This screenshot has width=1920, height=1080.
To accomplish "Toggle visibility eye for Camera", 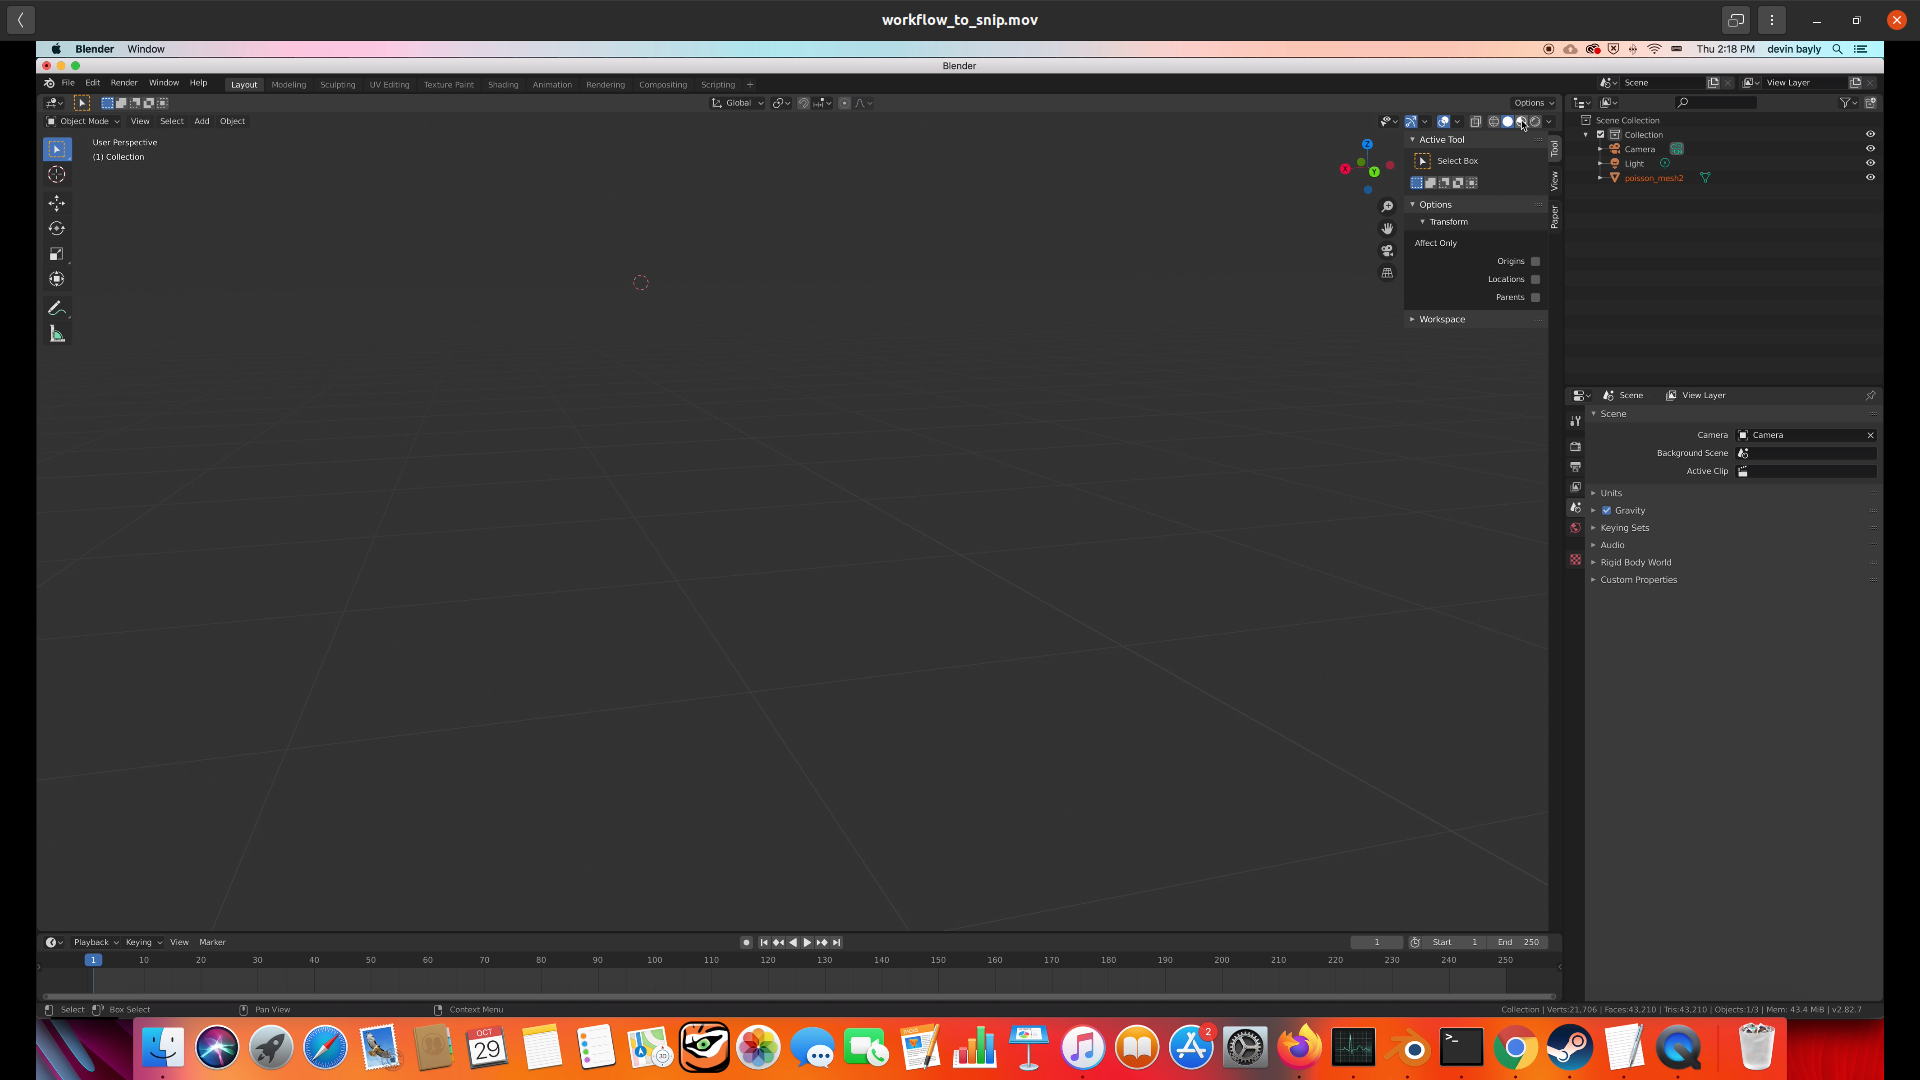I will point(1870,149).
